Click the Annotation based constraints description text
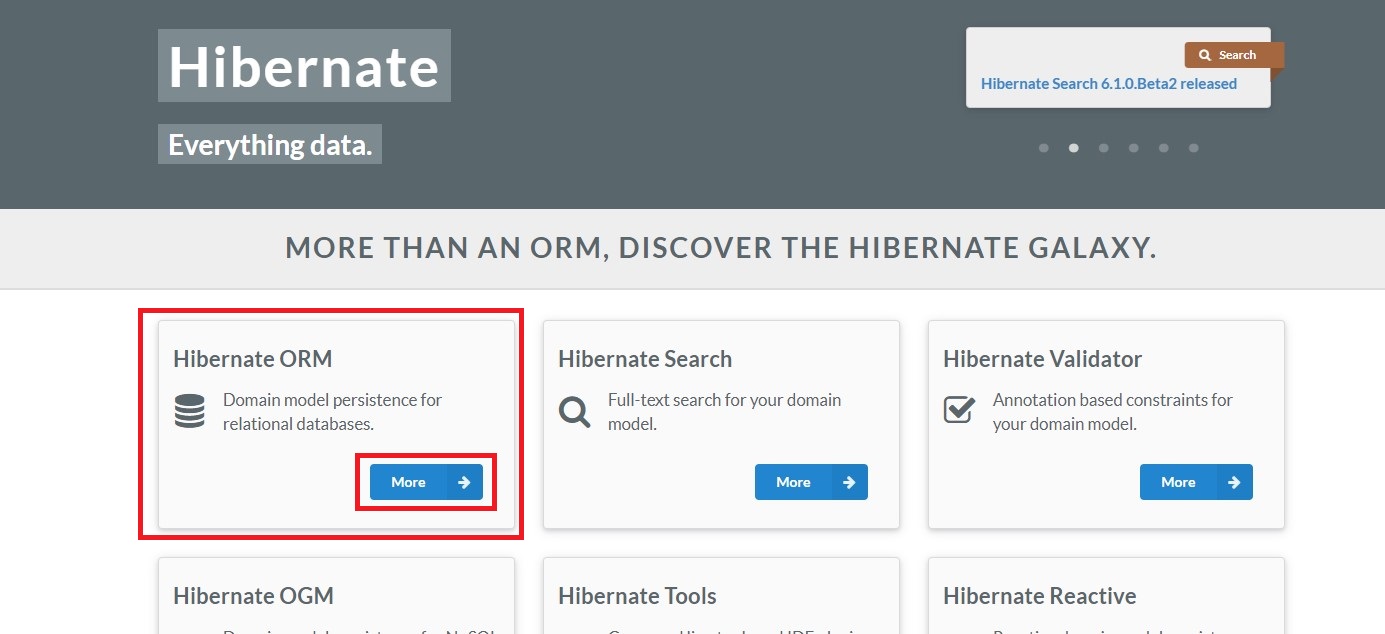 1113,412
